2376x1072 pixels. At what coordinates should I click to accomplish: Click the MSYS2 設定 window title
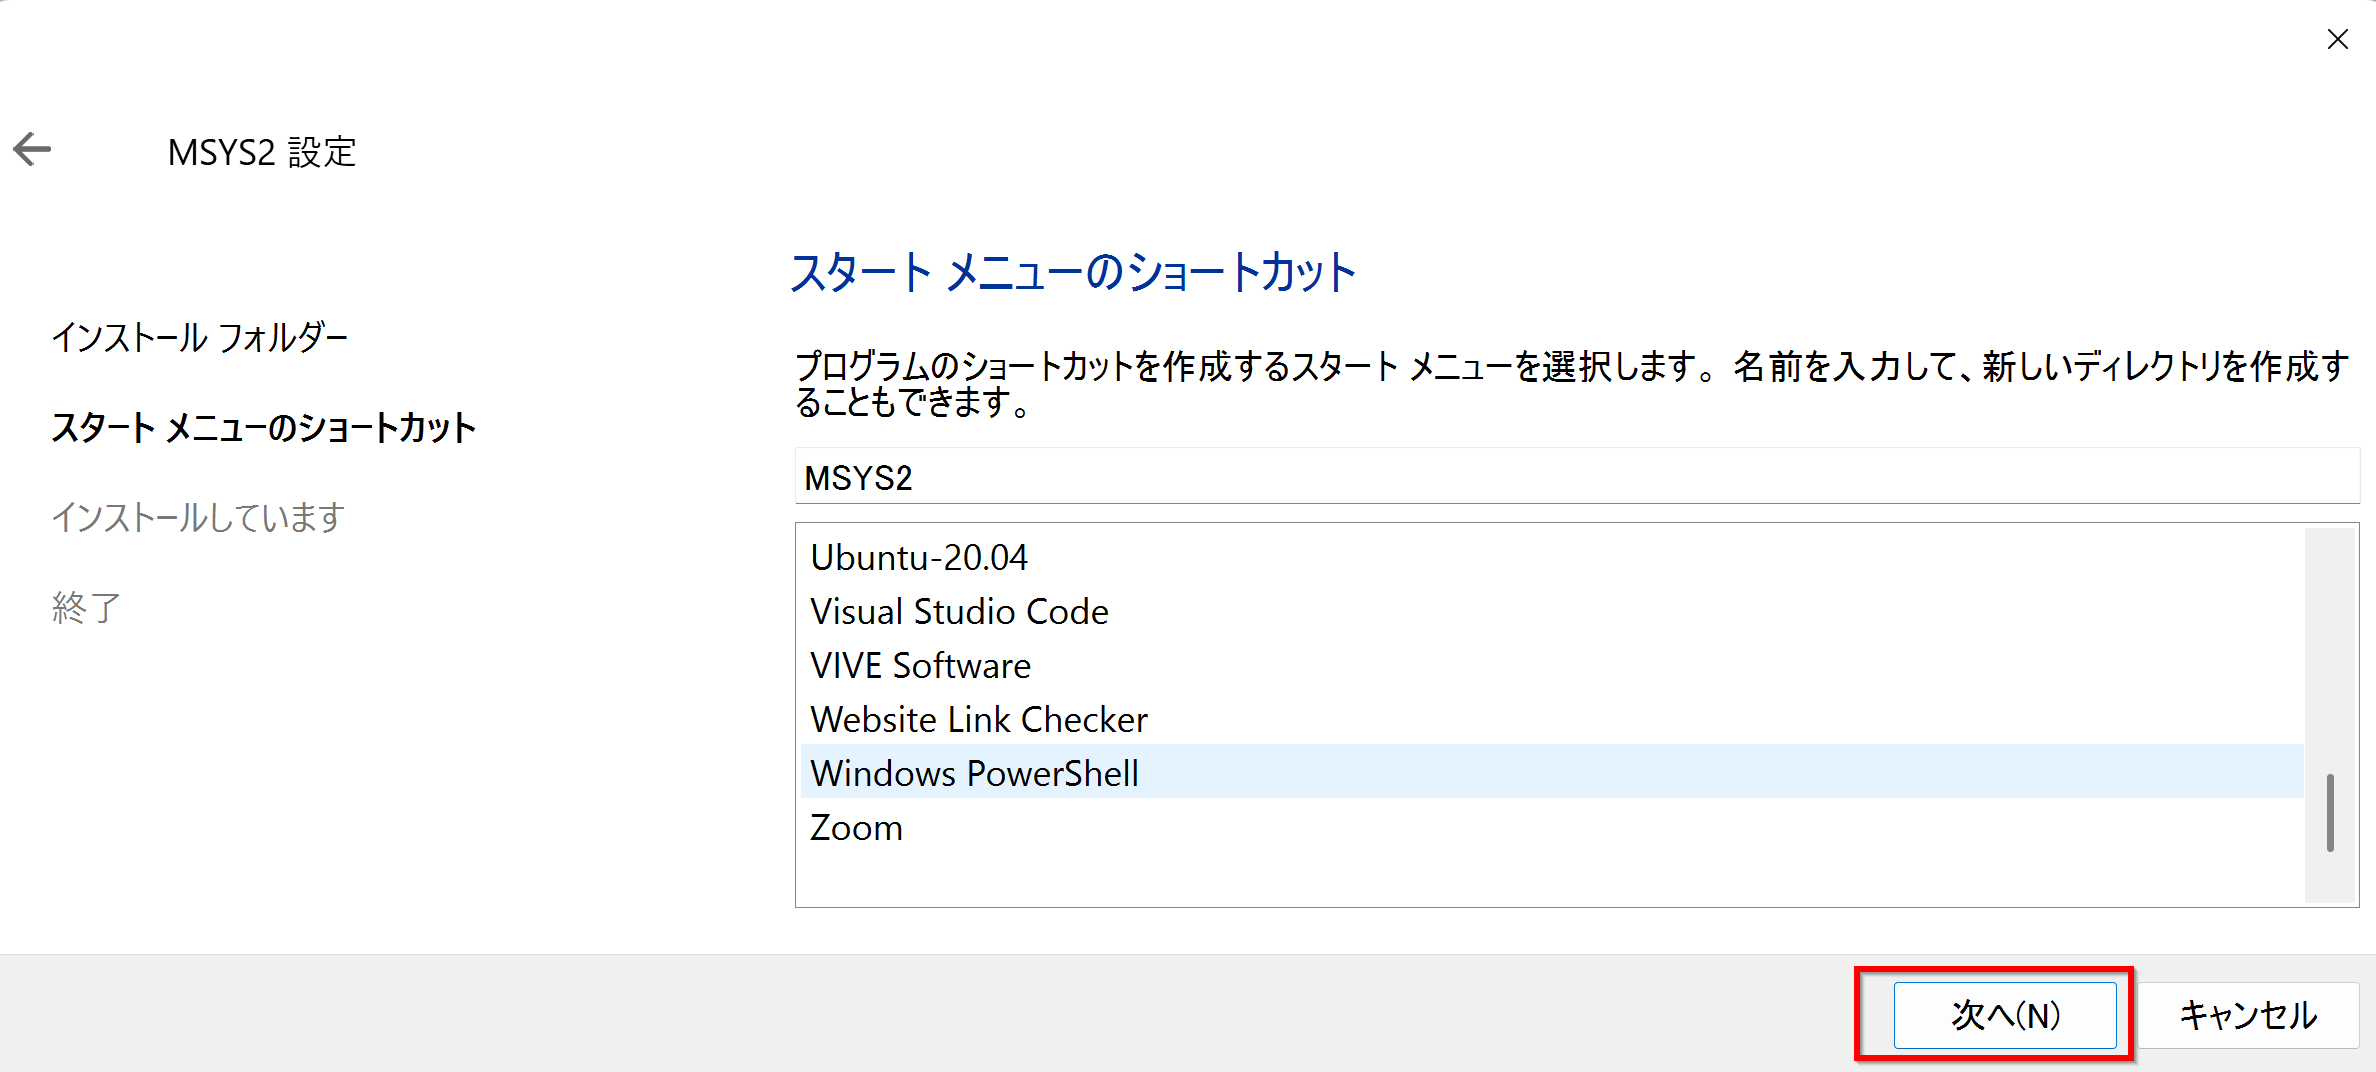[x=262, y=152]
